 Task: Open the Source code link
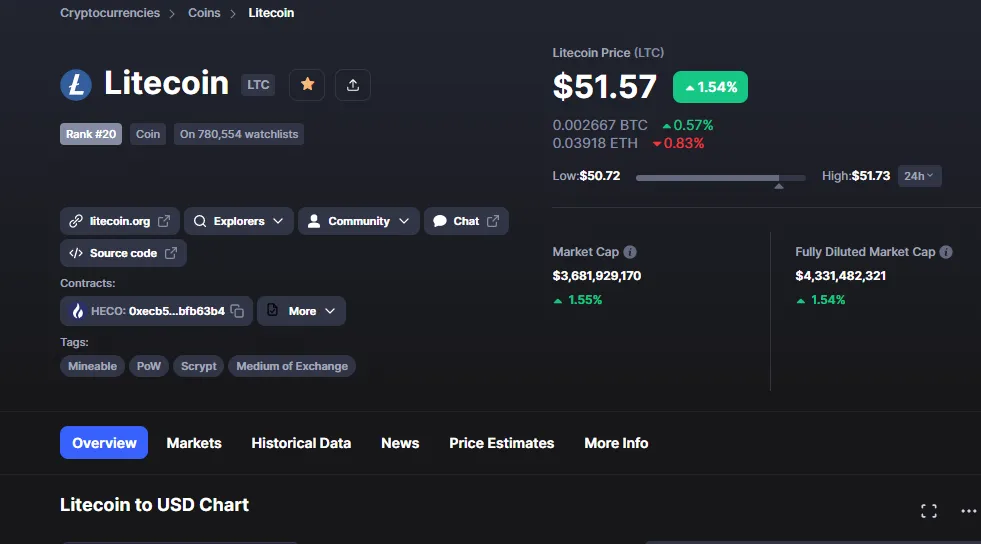pyautogui.click(x=123, y=253)
